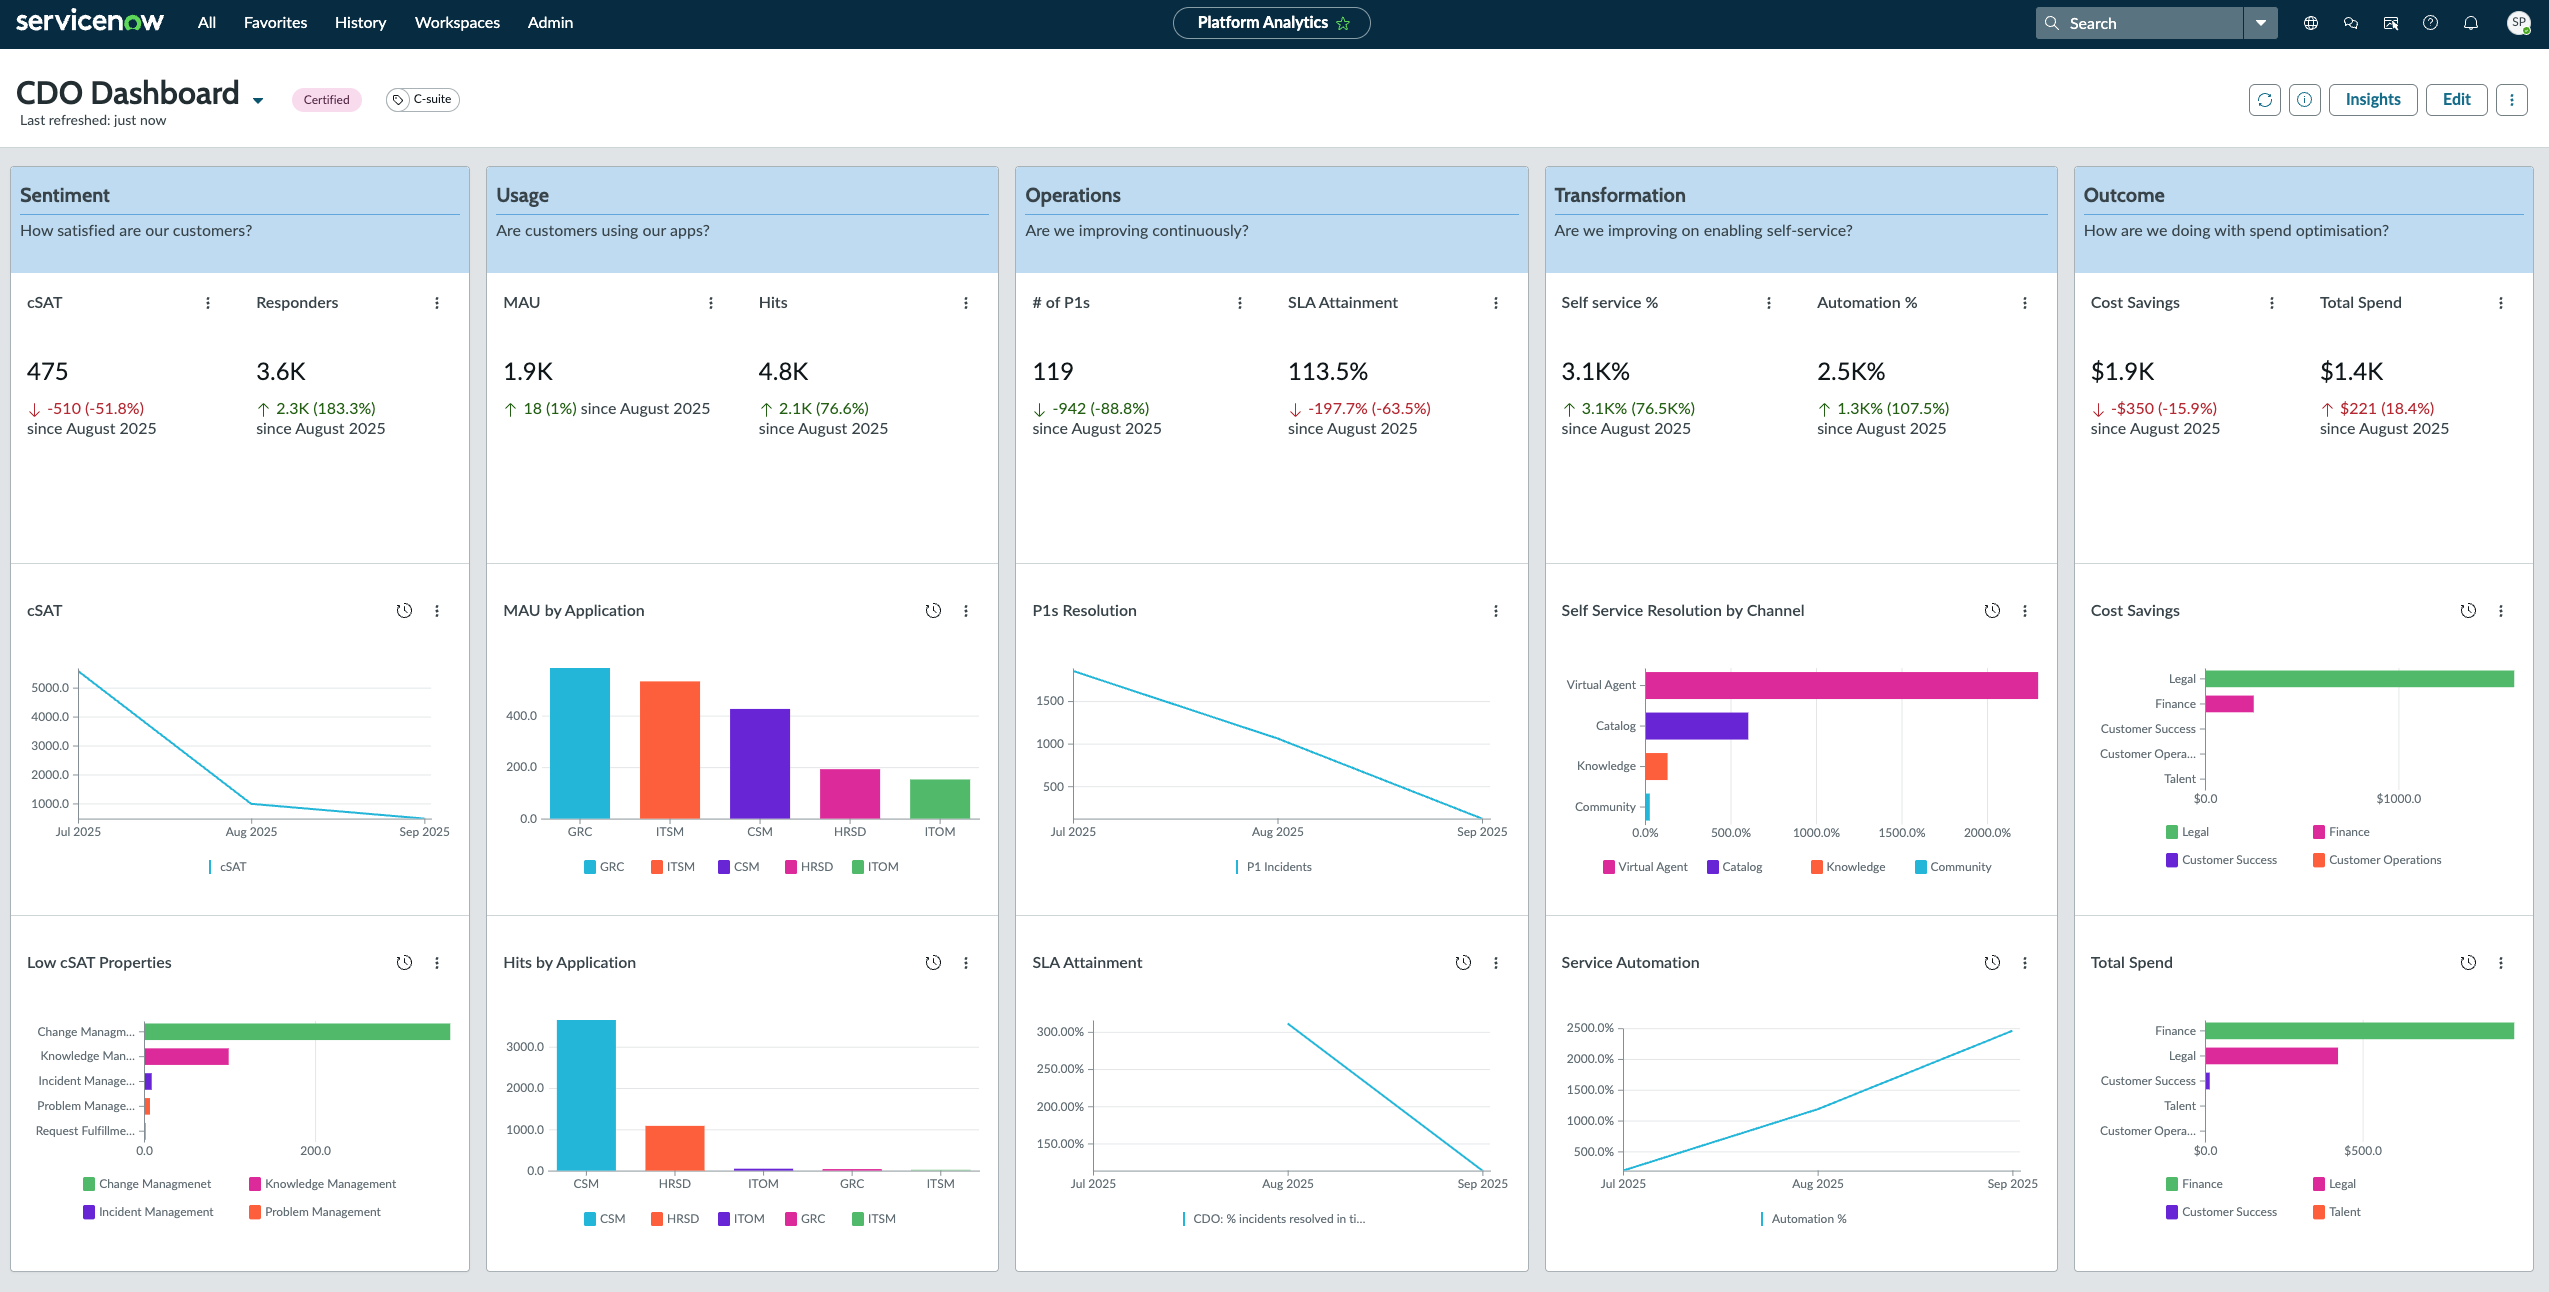Open Low cSAT Properties history clock icon
Viewport: 2549px width, 1292px height.
click(404, 963)
